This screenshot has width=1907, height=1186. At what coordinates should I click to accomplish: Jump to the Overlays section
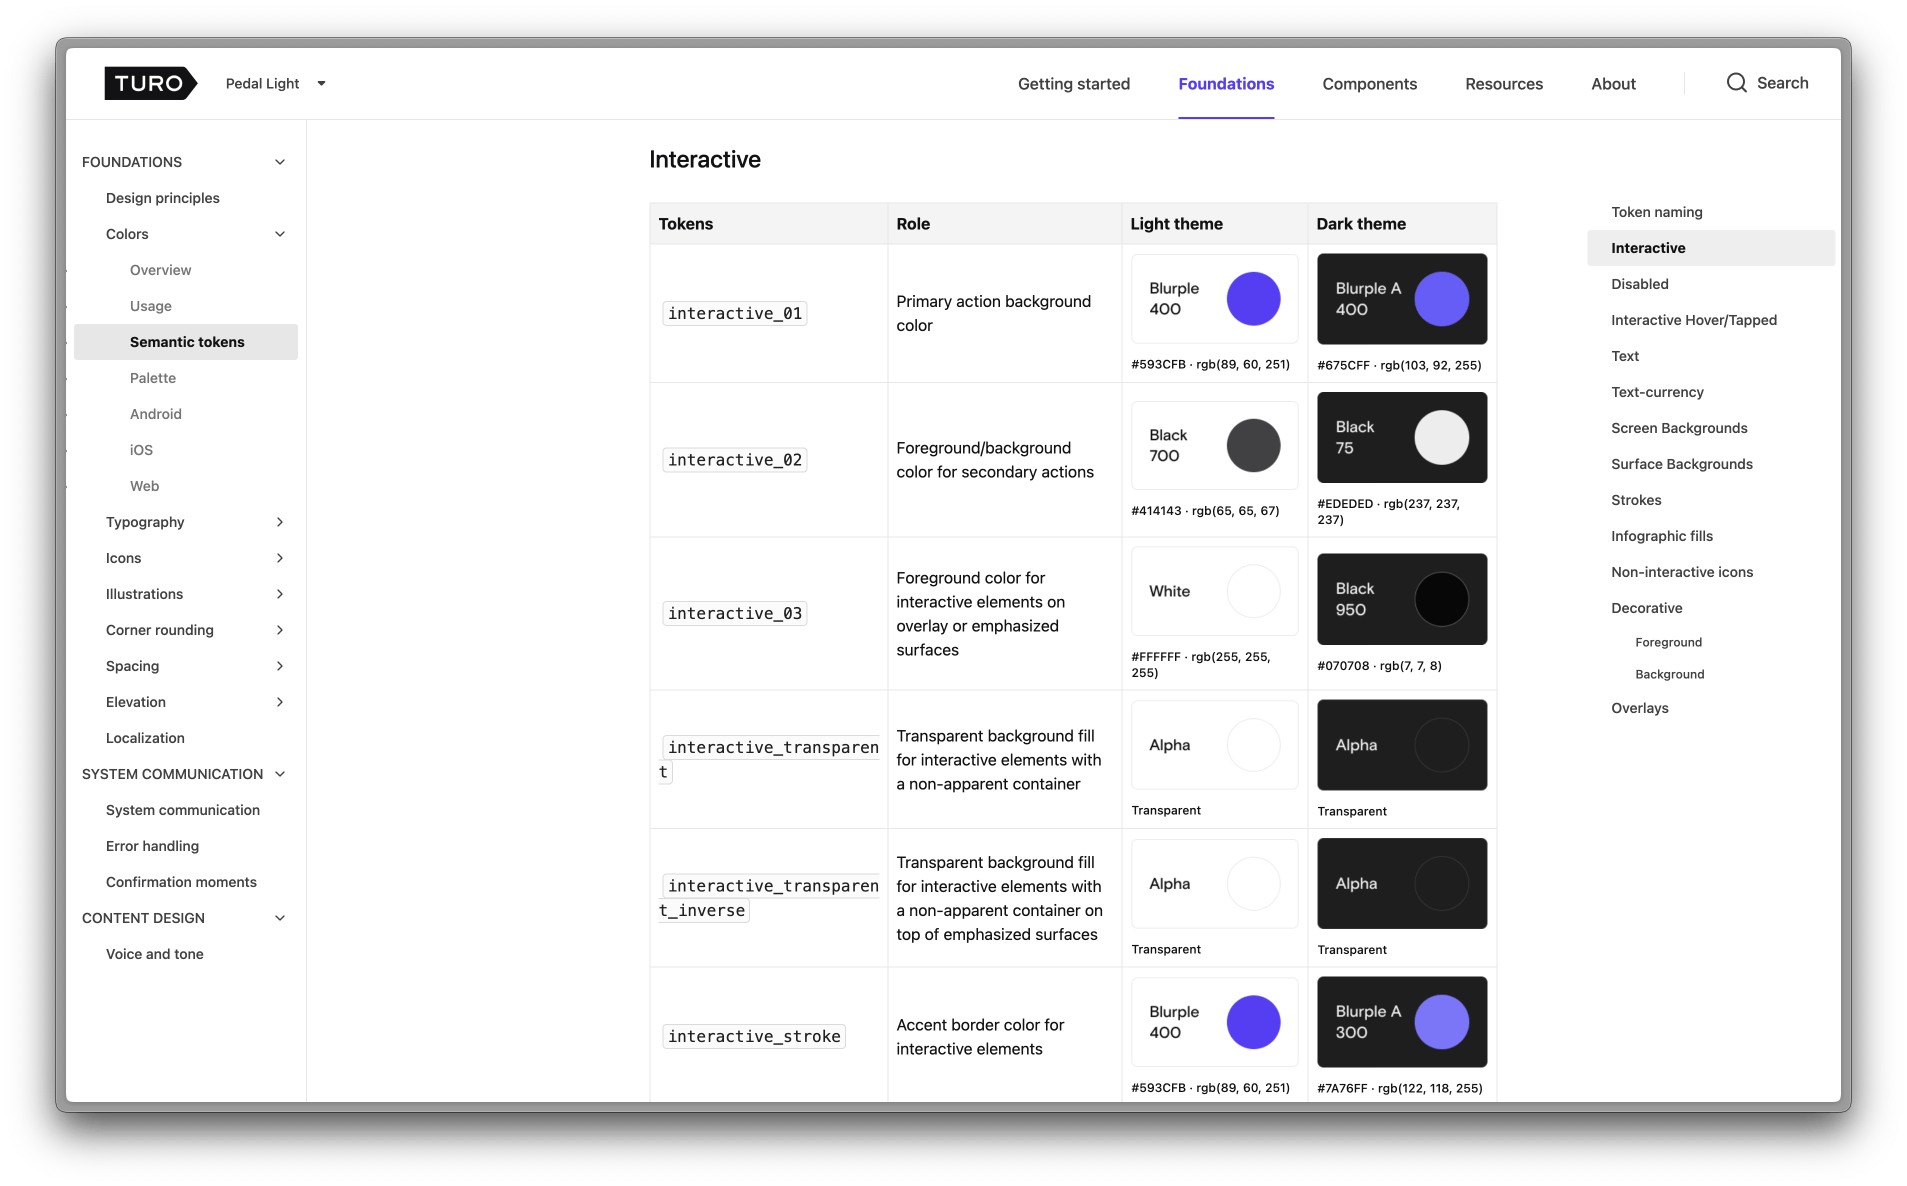coord(1640,708)
